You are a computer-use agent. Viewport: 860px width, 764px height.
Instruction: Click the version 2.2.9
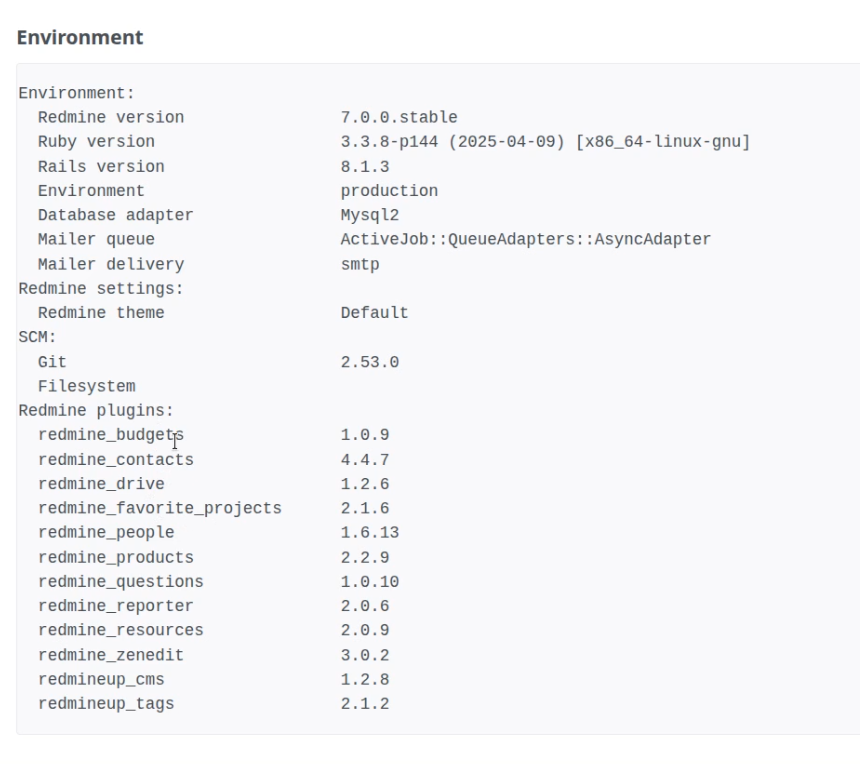[x=365, y=557]
